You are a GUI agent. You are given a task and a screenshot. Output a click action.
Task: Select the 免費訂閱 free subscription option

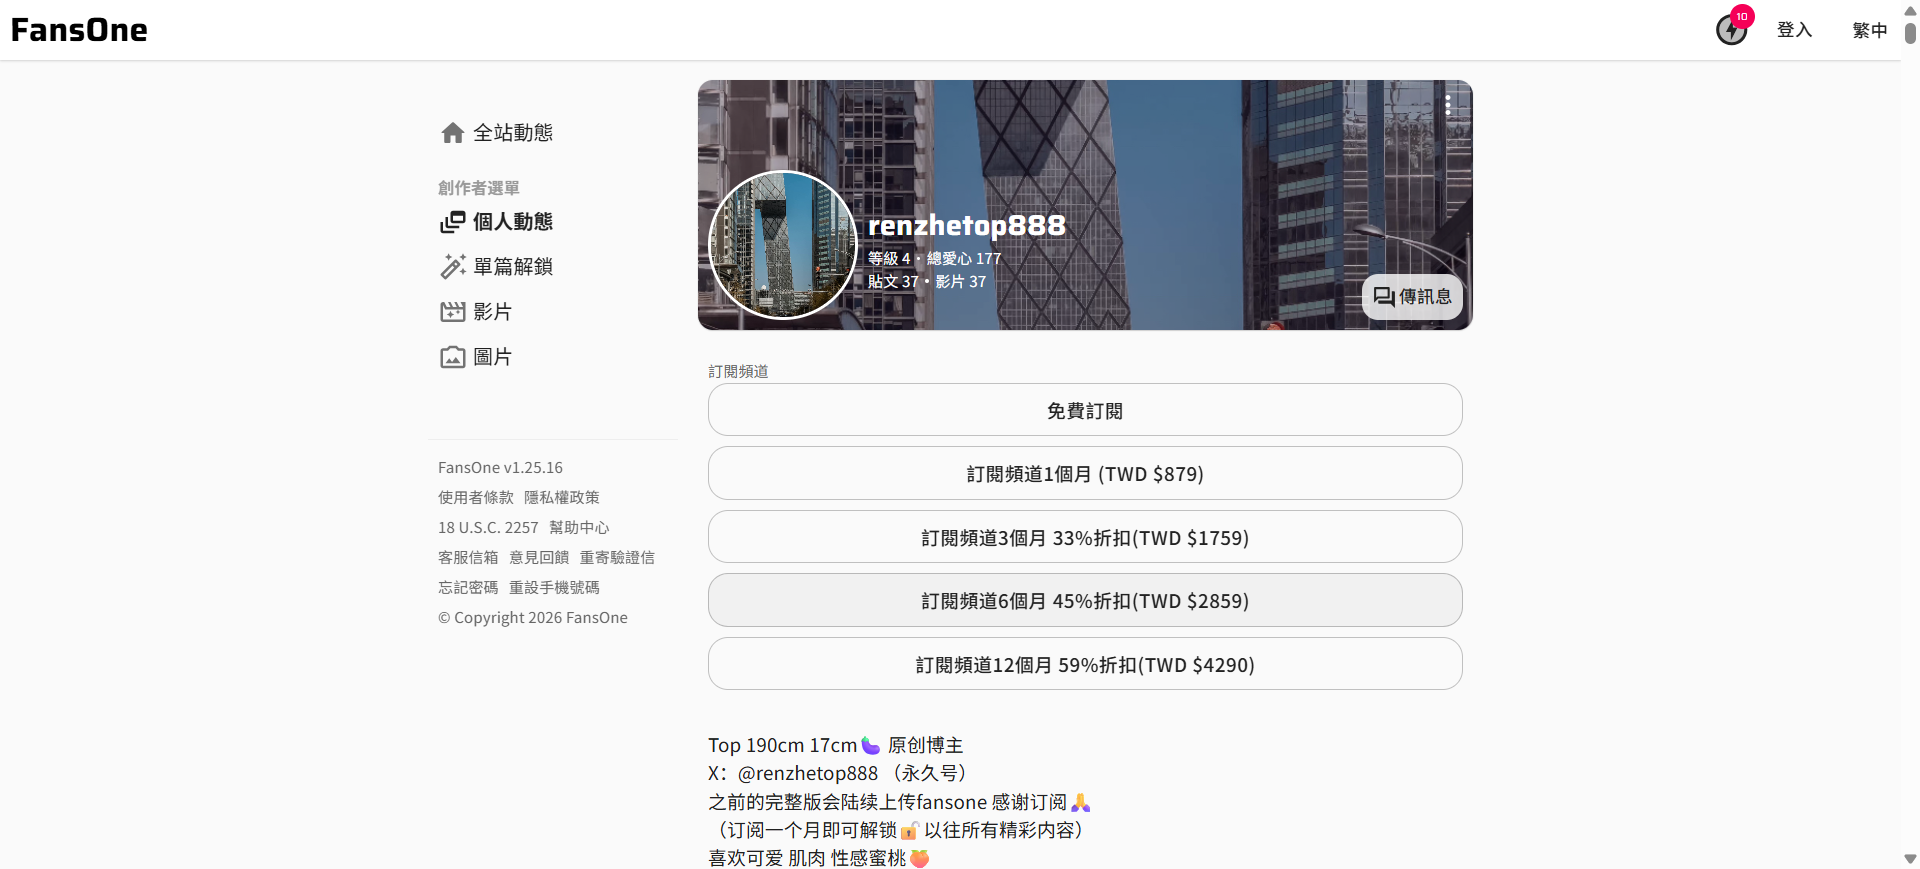click(1085, 410)
